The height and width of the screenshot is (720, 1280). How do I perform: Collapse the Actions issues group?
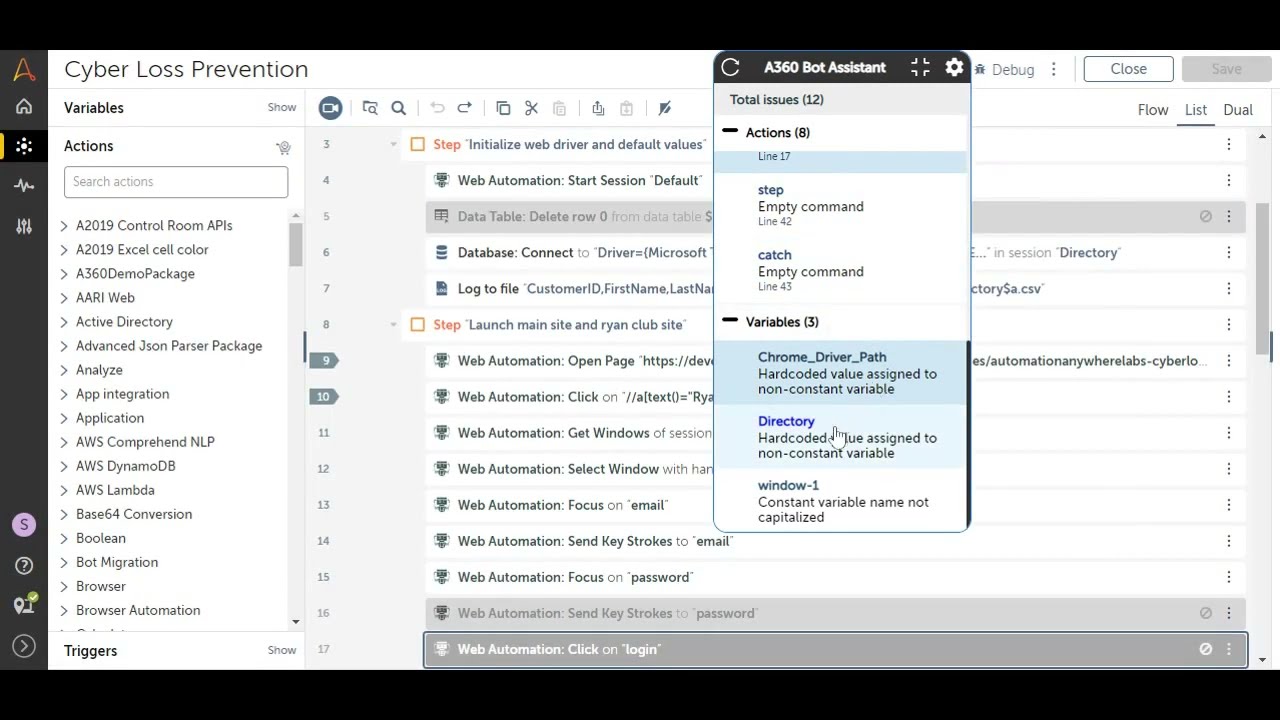[x=730, y=132]
